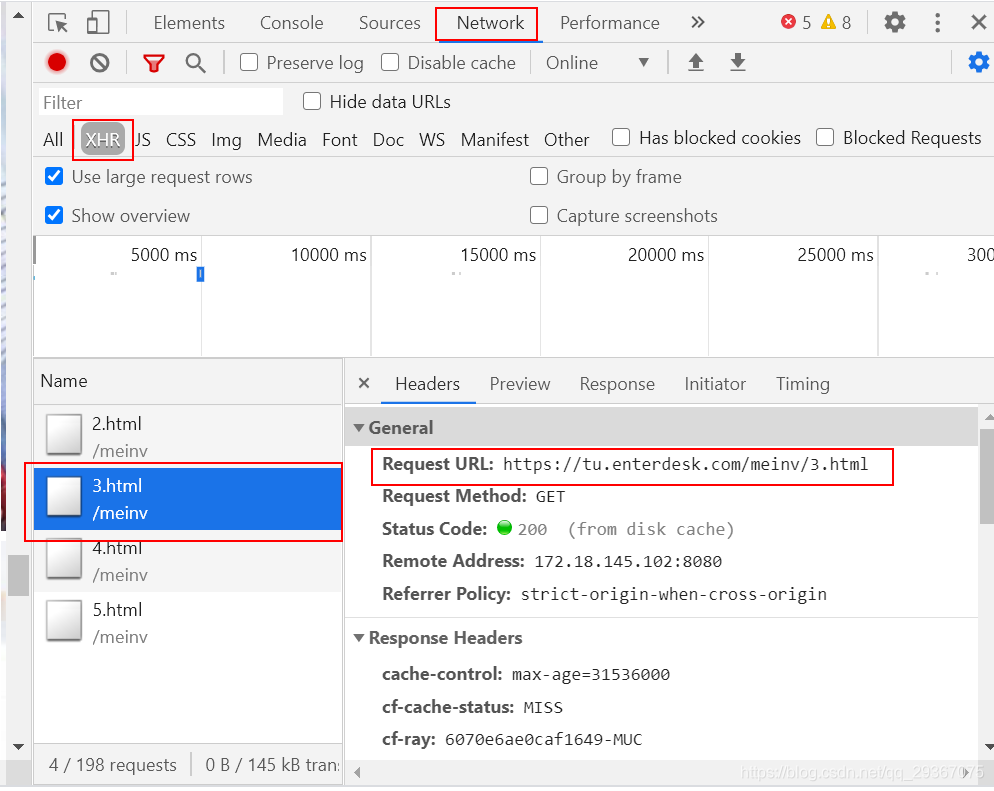994x791 pixels.
Task: Clear the network log
Action: (x=100, y=63)
